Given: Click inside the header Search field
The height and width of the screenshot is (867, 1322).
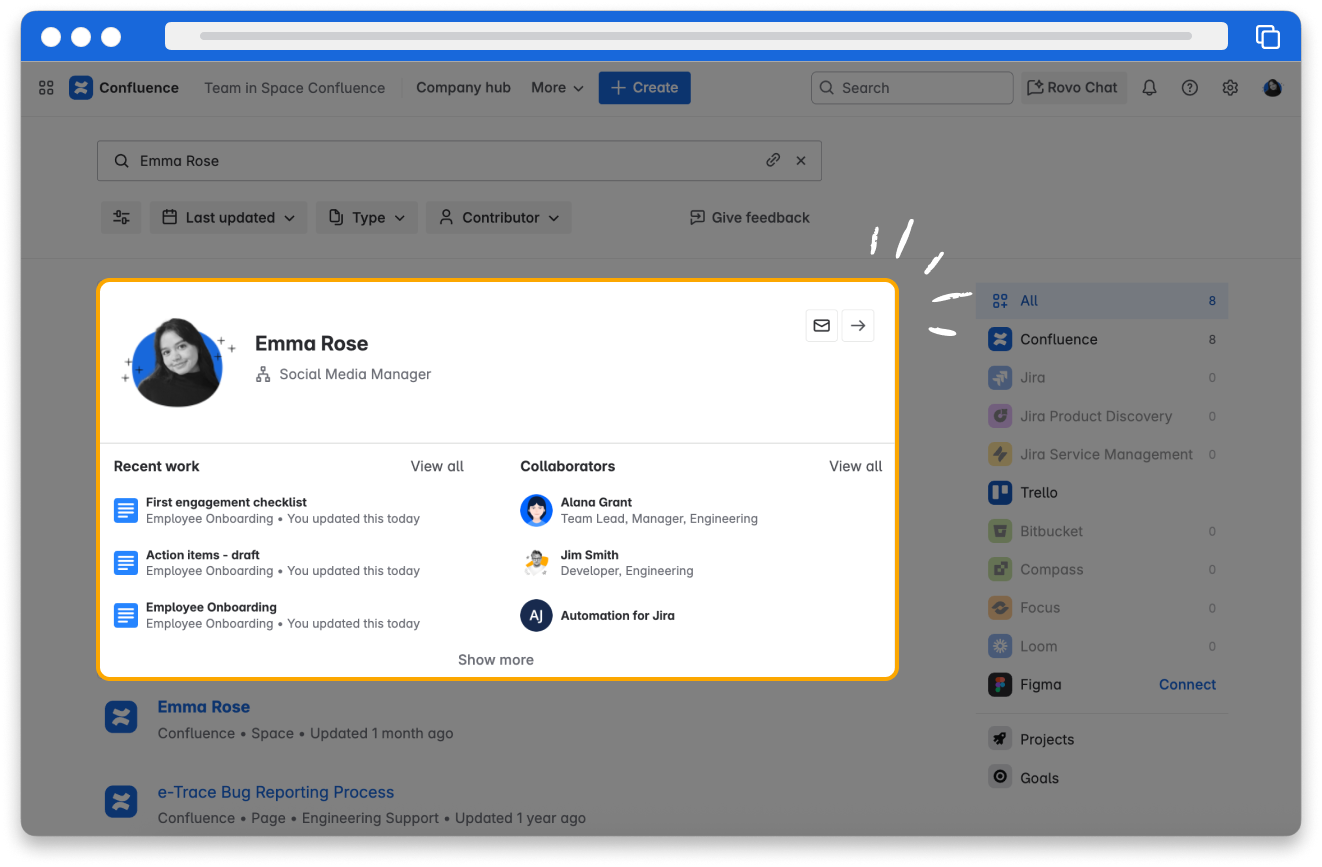Looking at the screenshot, I should pyautogui.click(x=912, y=88).
